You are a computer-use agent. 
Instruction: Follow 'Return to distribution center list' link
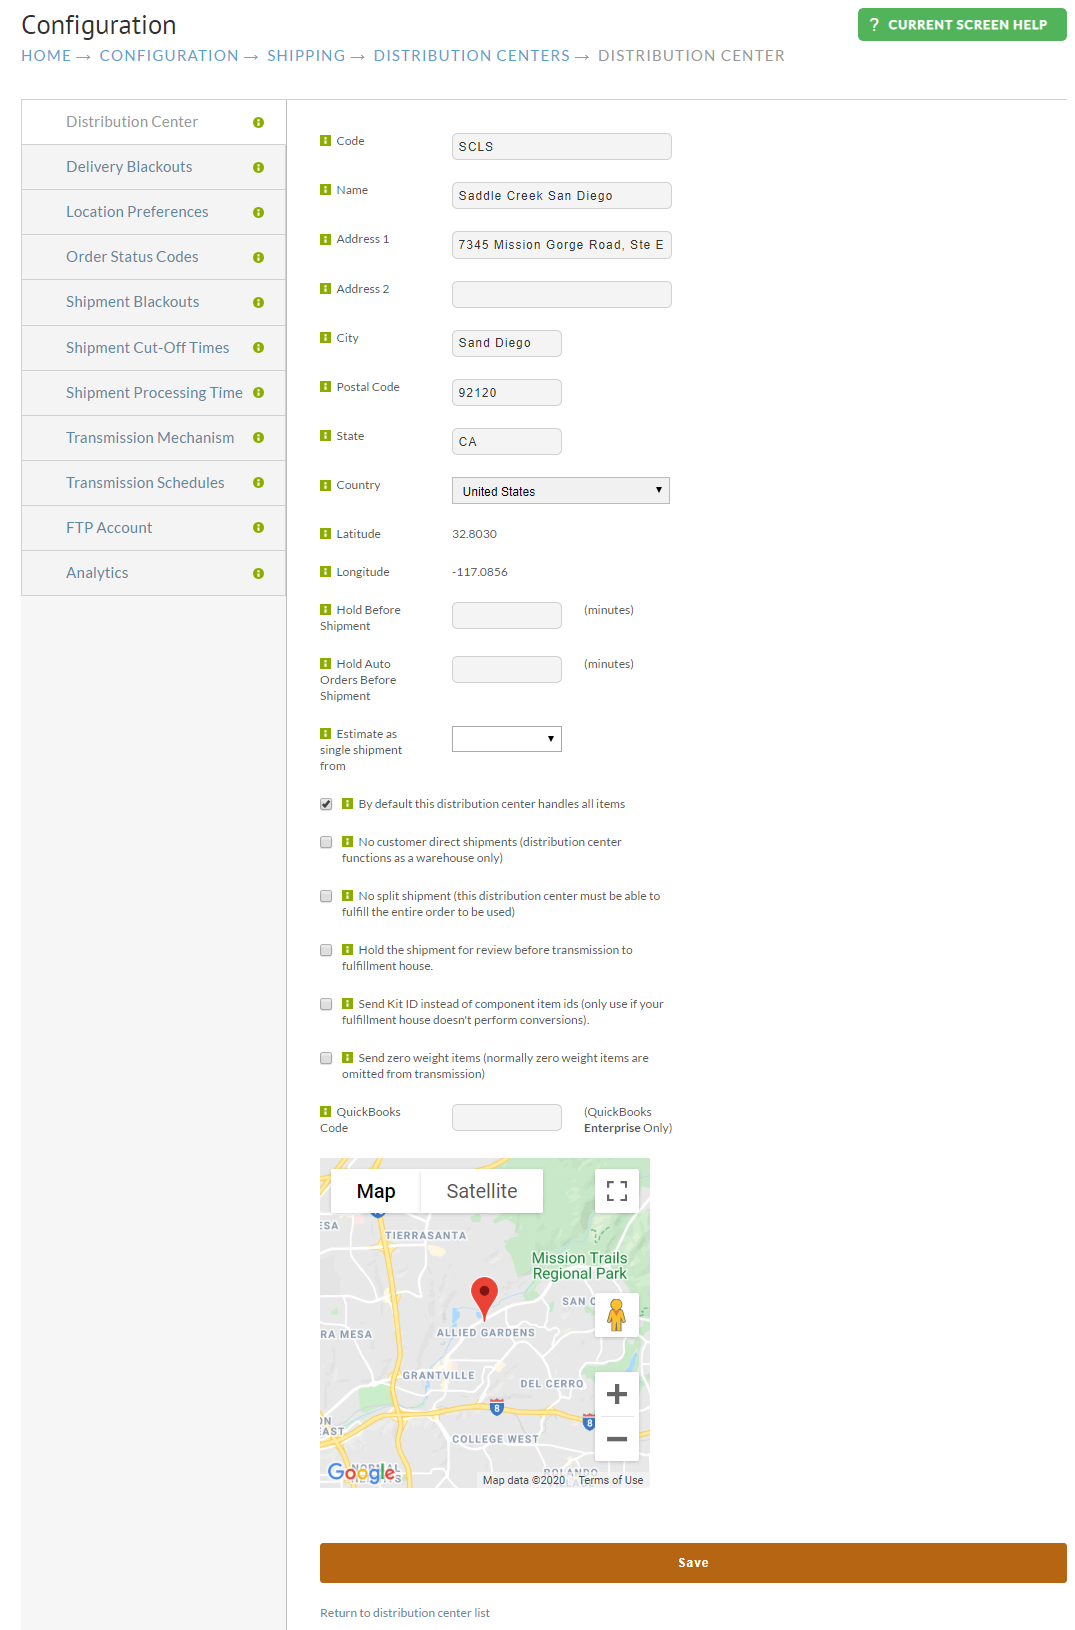click(405, 1613)
